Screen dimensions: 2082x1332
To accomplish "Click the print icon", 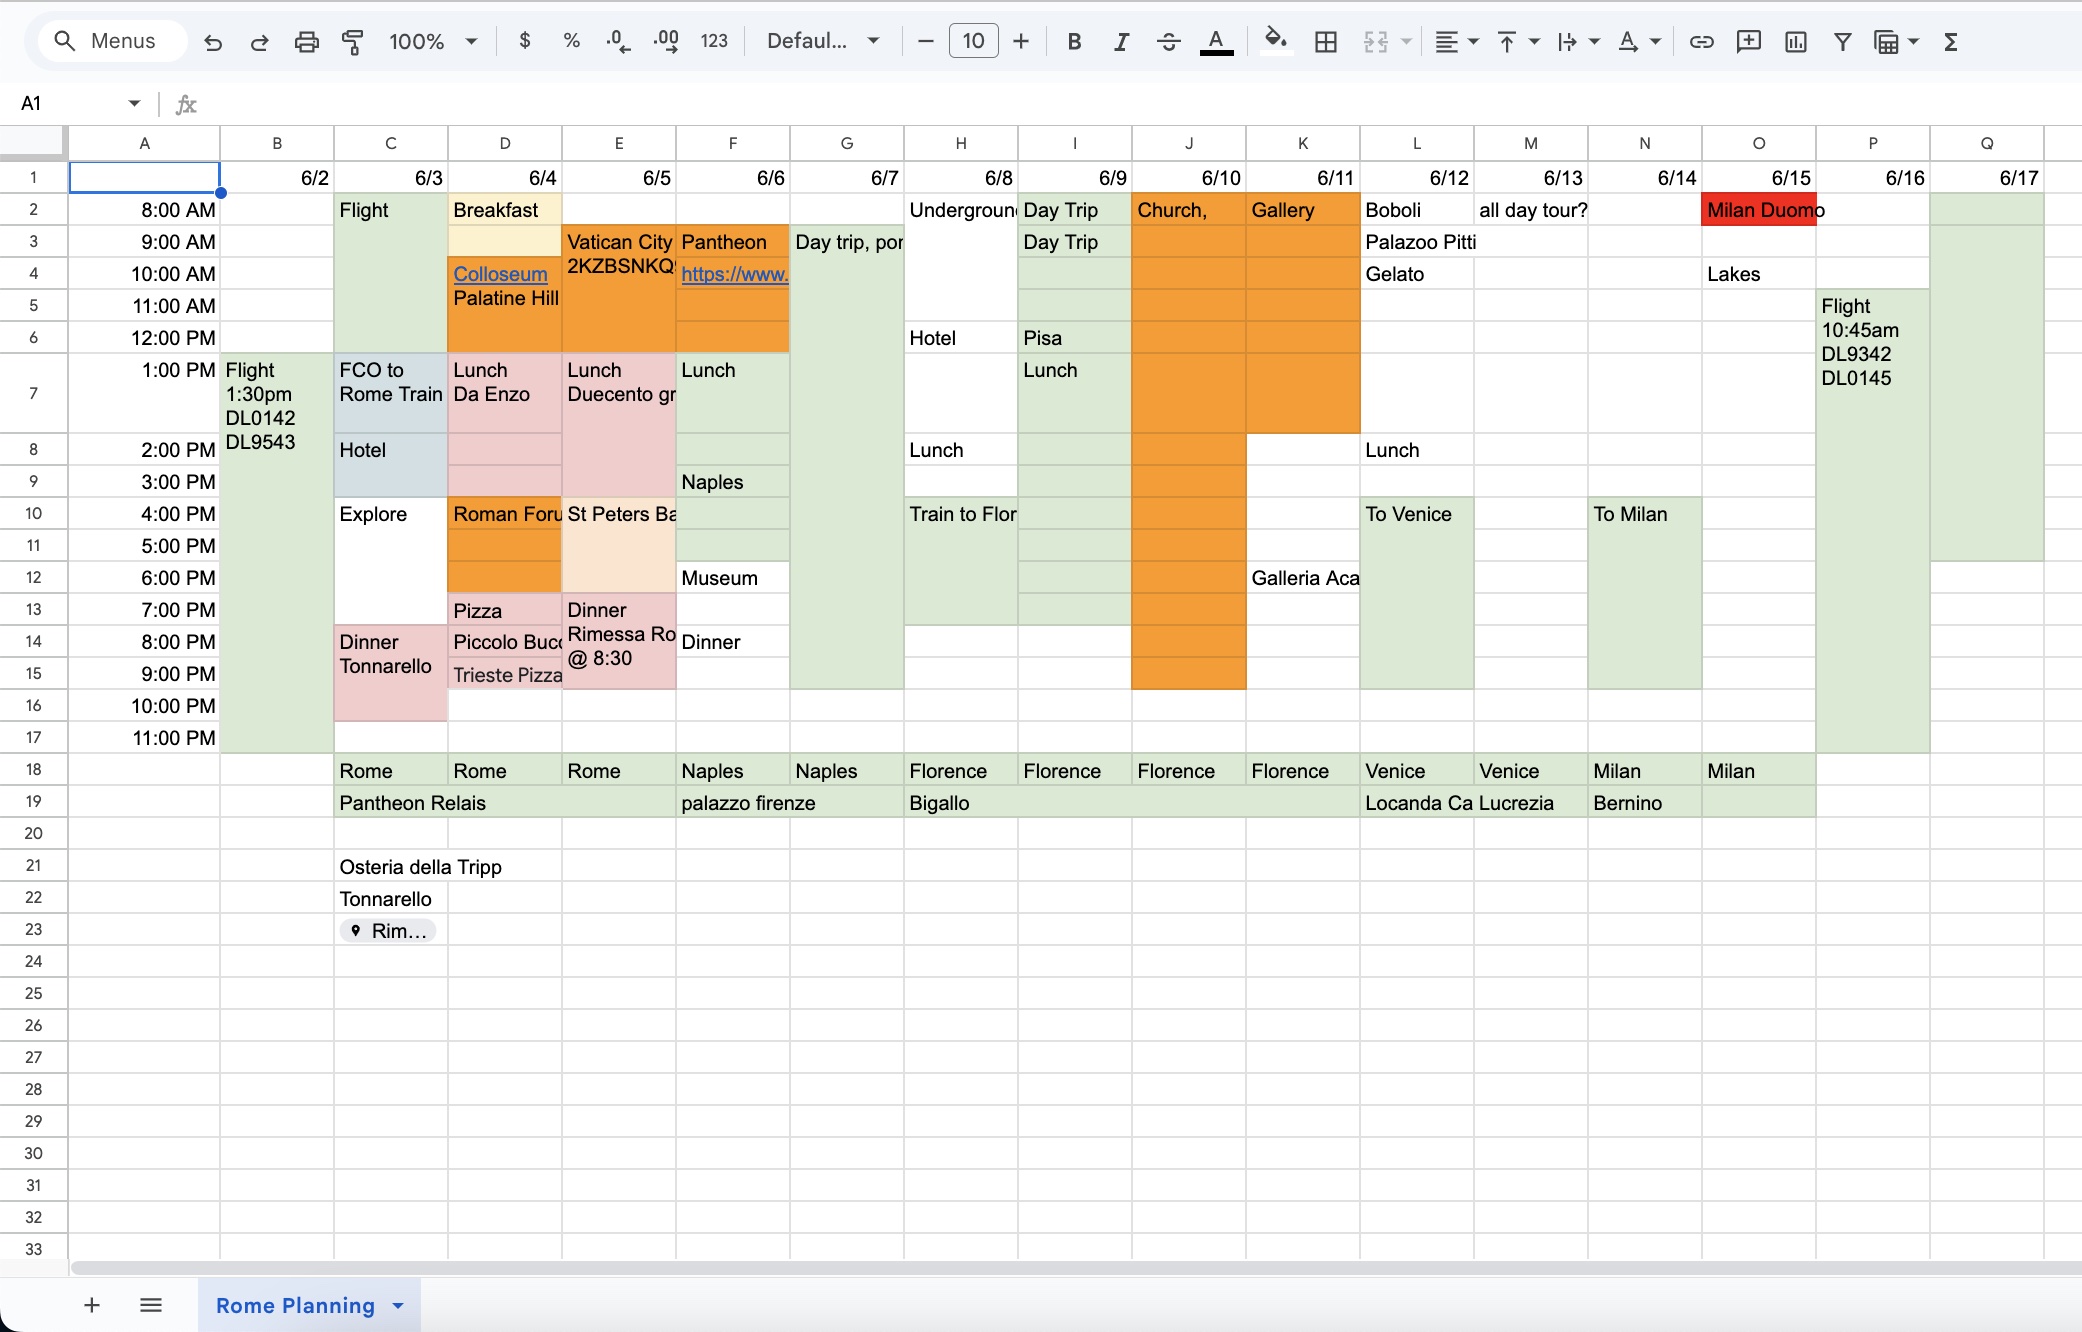I will (x=306, y=42).
